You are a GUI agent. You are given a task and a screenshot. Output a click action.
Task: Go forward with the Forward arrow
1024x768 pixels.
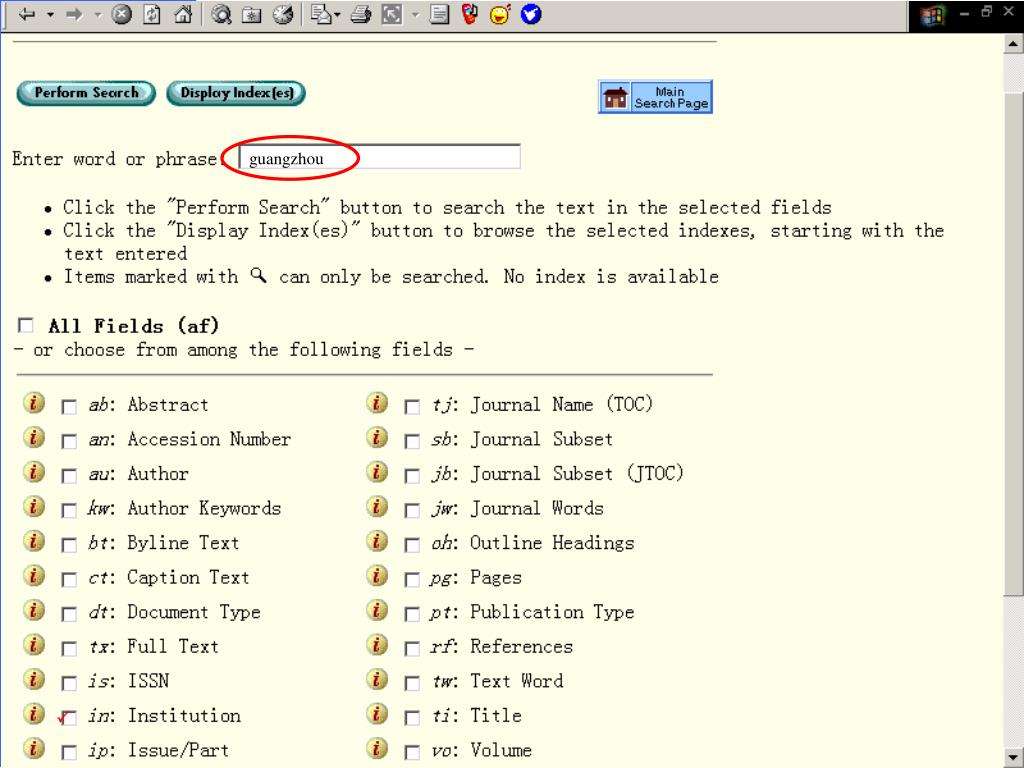[x=74, y=14]
